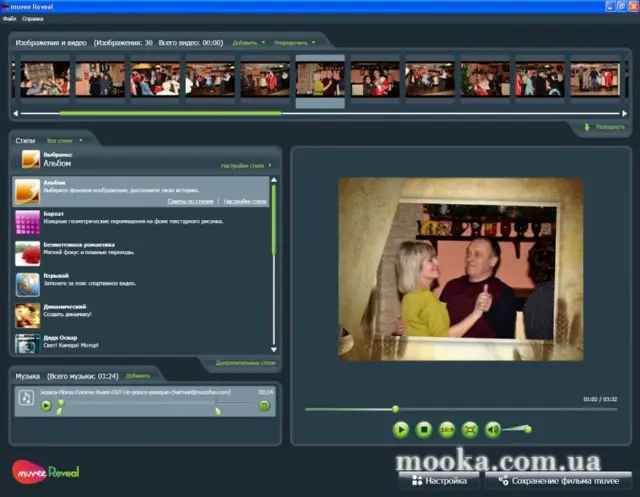Click the storyboard right scroll arrow
The width and height of the screenshot is (640, 497).
coord(624,113)
